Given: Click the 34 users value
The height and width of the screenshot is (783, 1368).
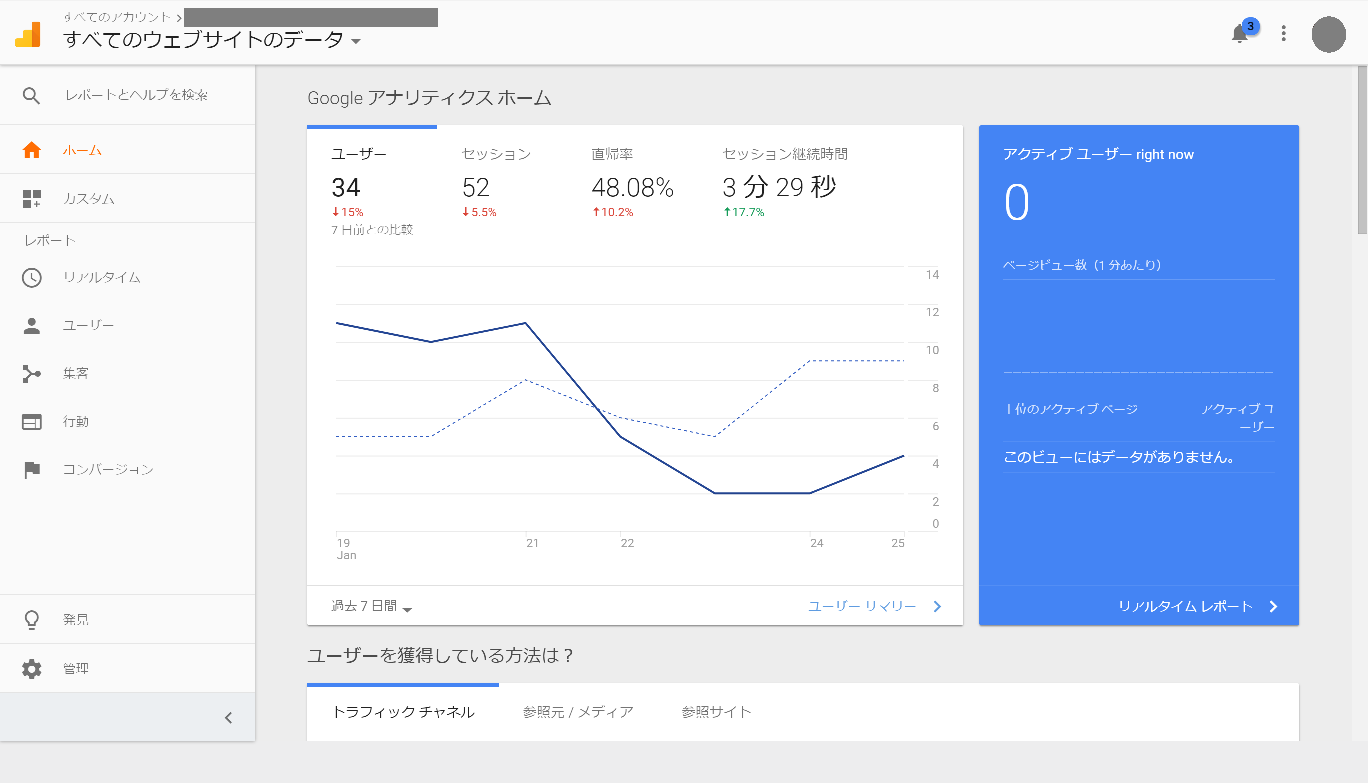Looking at the screenshot, I should [x=346, y=187].
